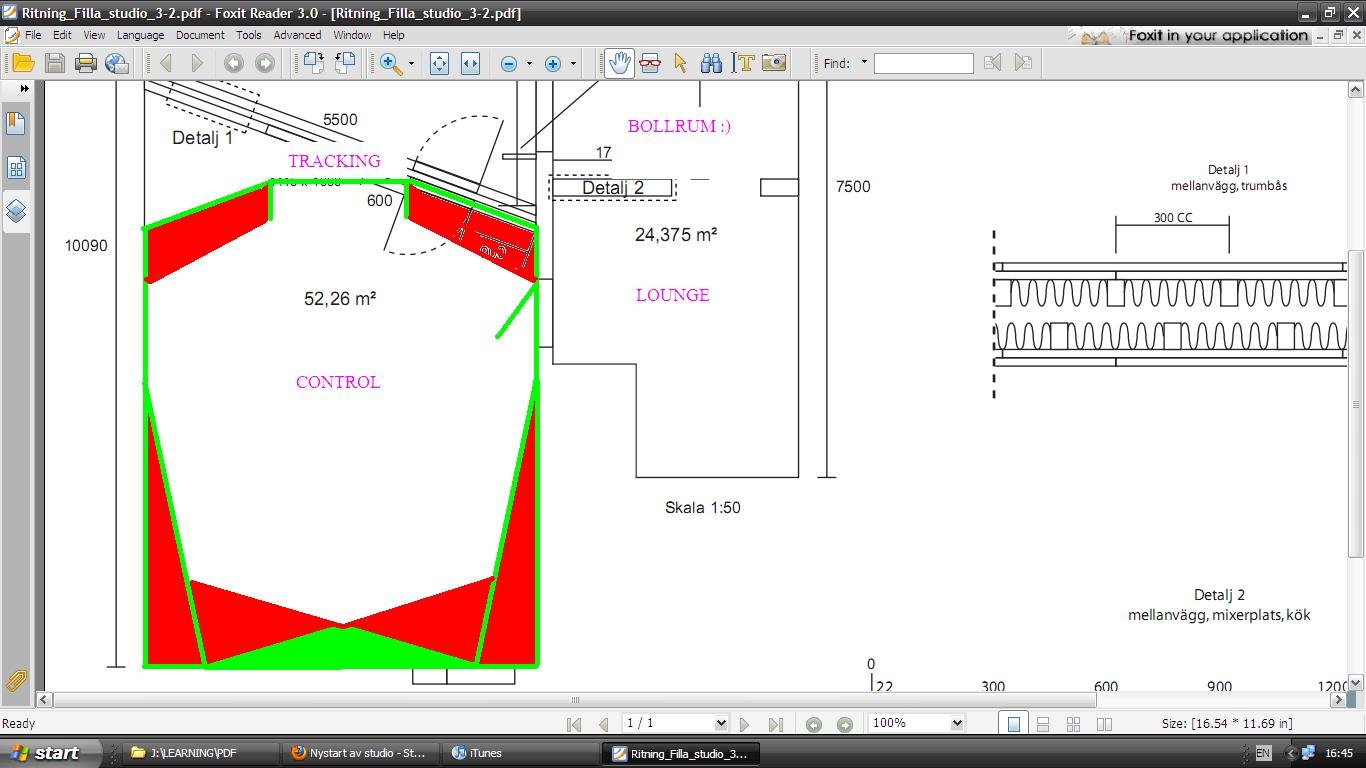Click the binoculars Search icon
Screen dimensions: 1366x768
pyautogui.click(x=711, y=63)
